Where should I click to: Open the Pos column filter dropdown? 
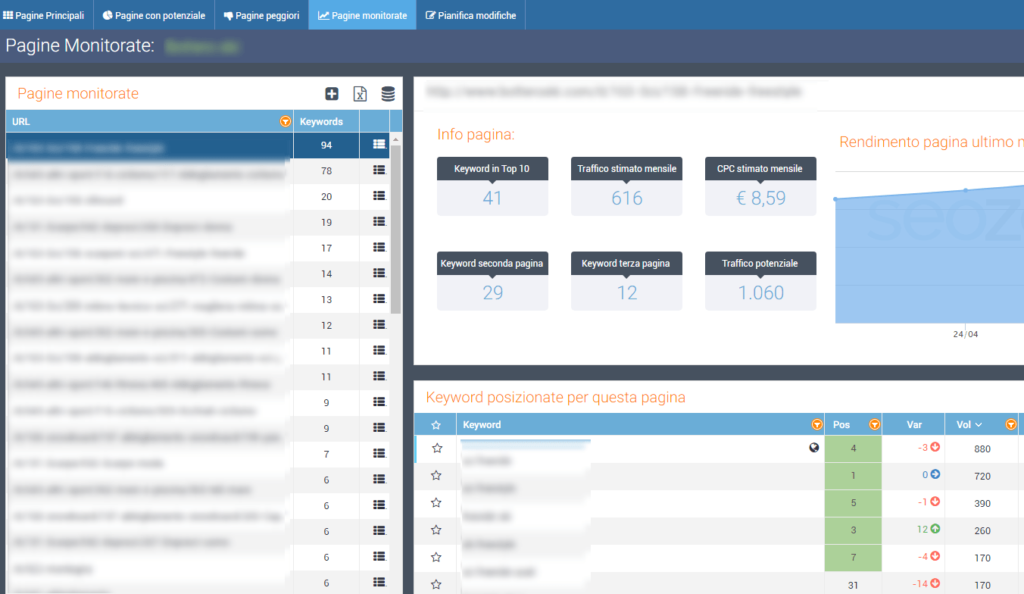pyautogui.click(x=875, y=425)
